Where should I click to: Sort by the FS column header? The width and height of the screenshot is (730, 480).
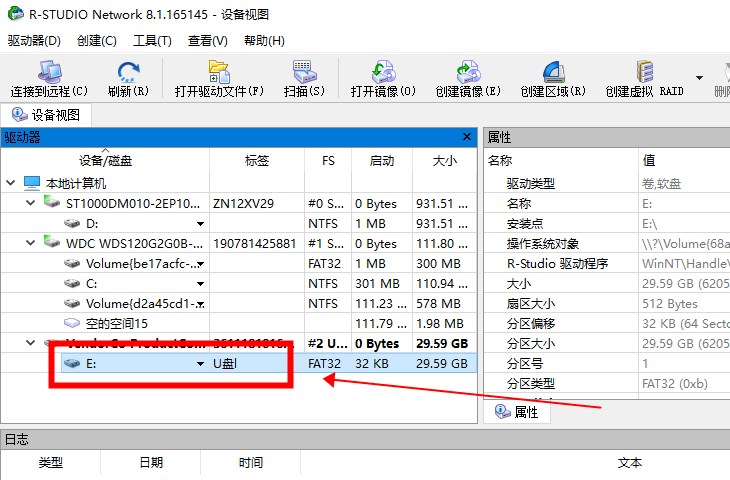[x=328, y=161]
